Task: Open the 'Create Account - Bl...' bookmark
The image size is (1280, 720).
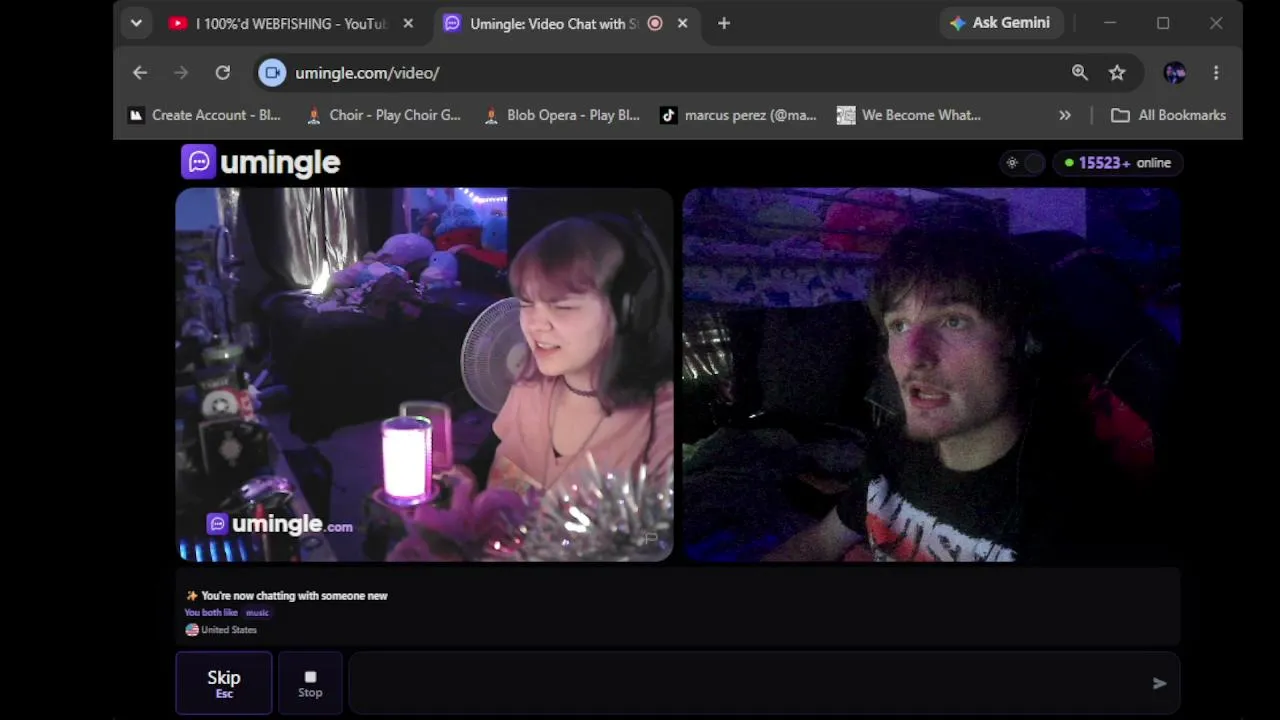Action: point(204,115)
